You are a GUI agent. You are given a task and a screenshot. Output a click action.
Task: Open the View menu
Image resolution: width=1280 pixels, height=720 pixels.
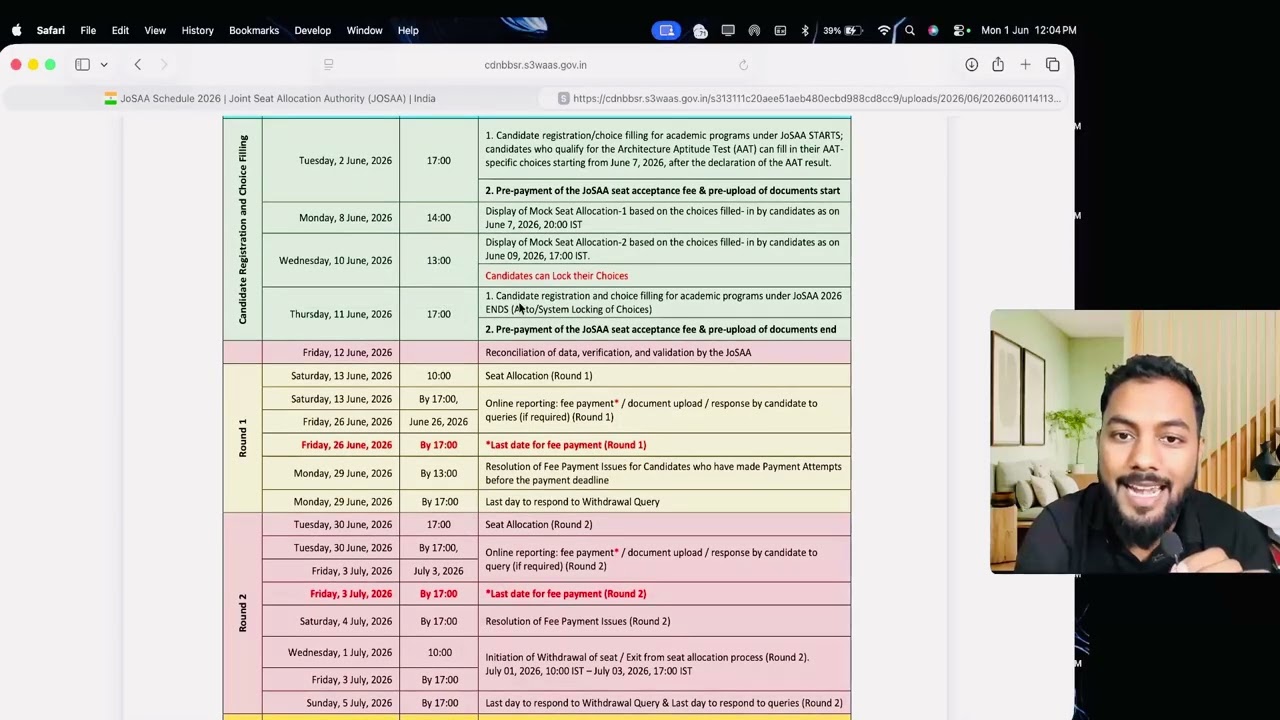pos(155,30)
